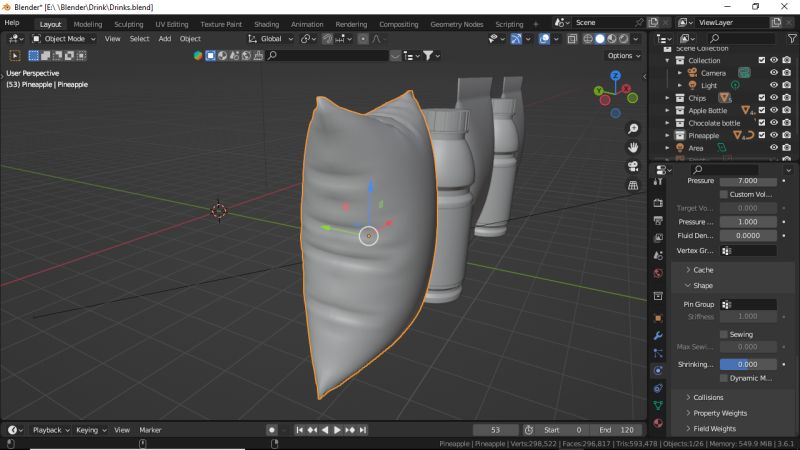800x450 pixels.
Task: Click the Pressure 7.000 value field
Action: pyautogui.click(x=748, y=181)
